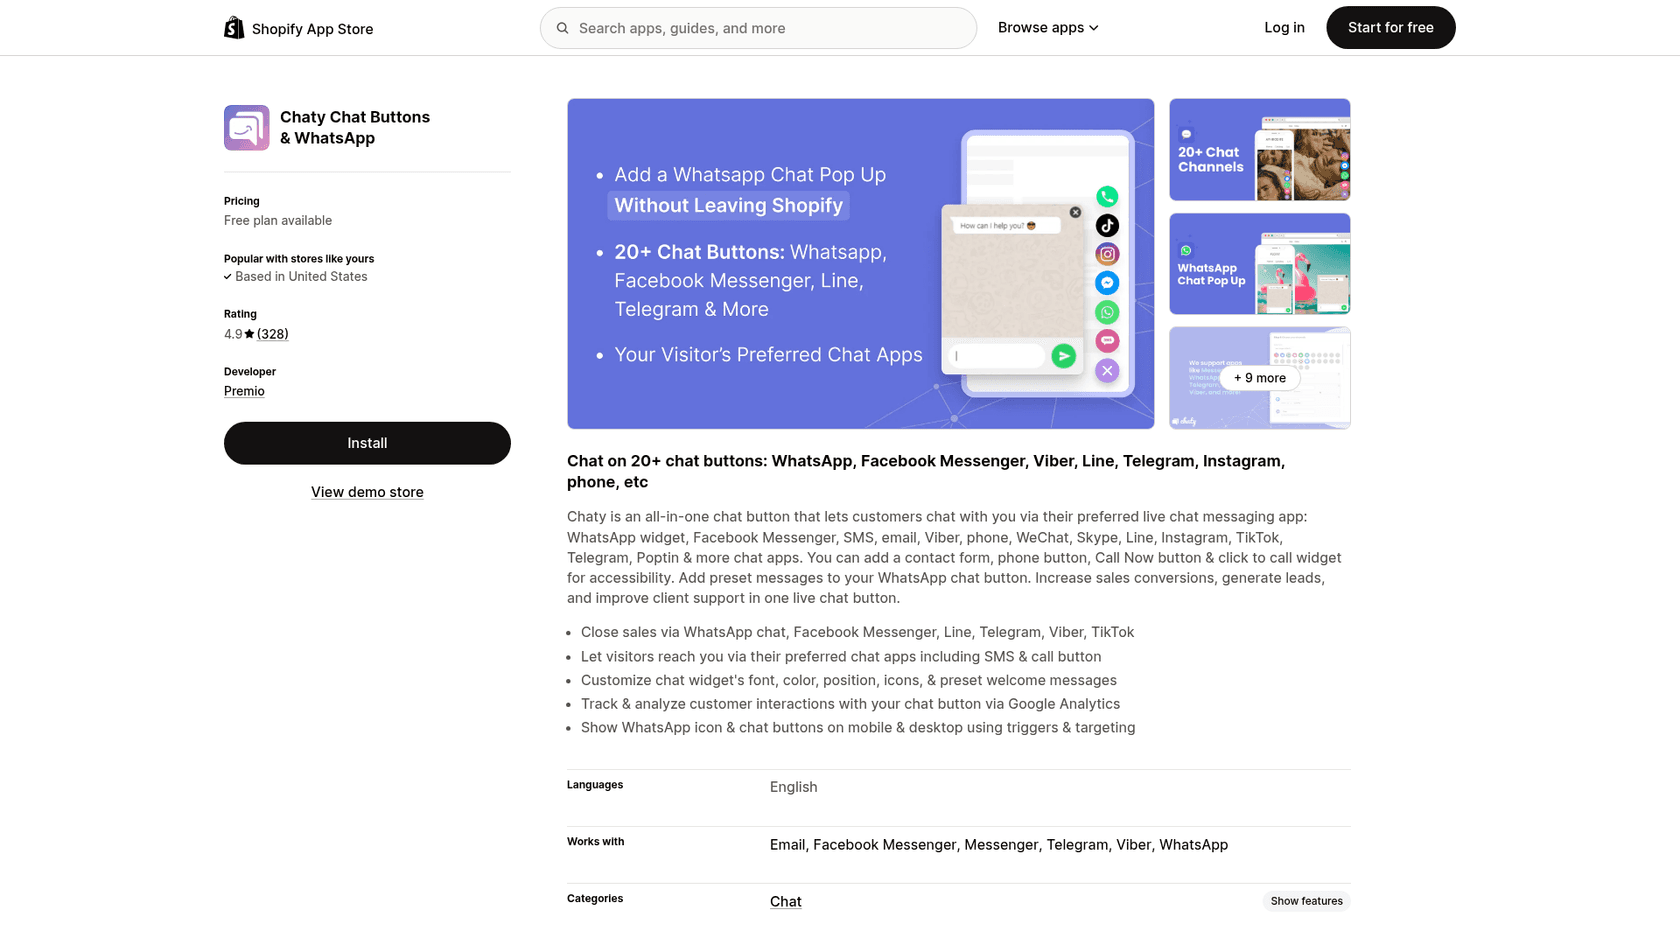Open the View demo store link
1680x945 pixels.
[x=367, y=492]
